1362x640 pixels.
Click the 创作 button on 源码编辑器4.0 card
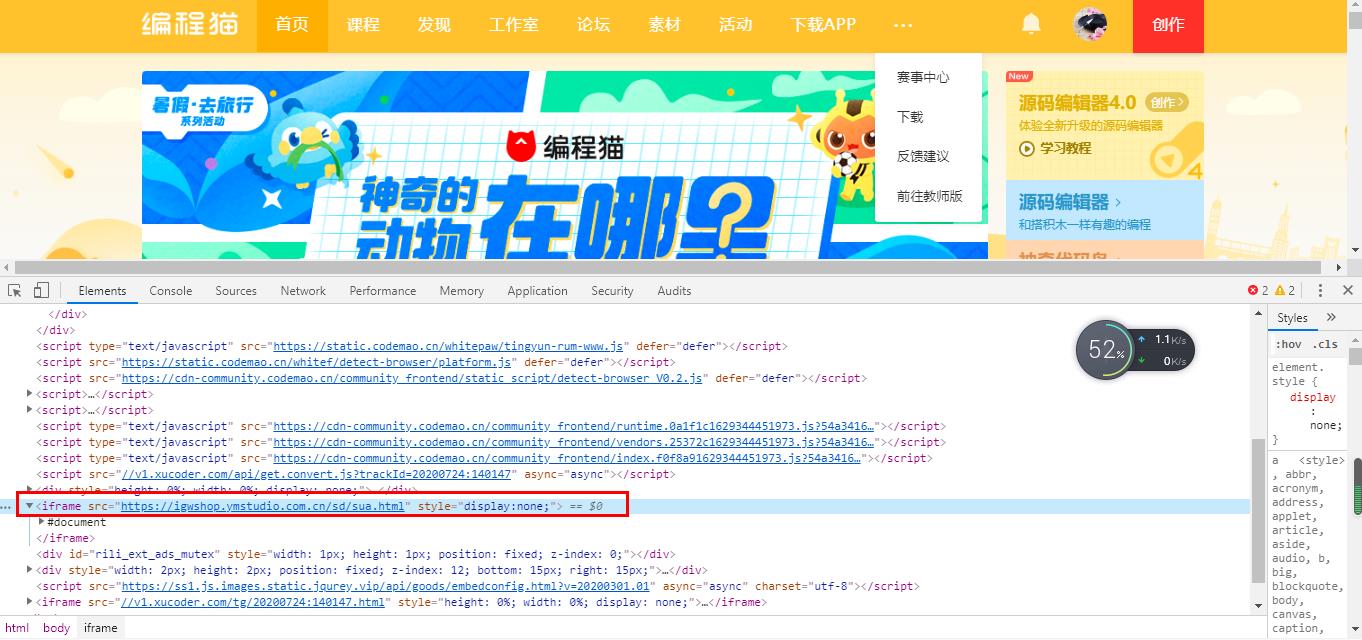click(x=1167, y=102)
